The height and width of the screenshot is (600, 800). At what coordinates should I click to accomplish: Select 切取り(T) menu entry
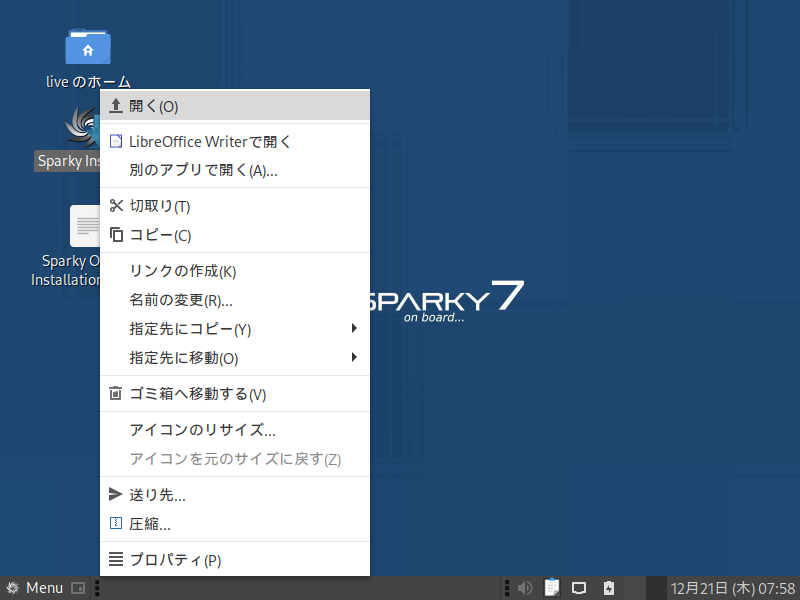(235, 206)
